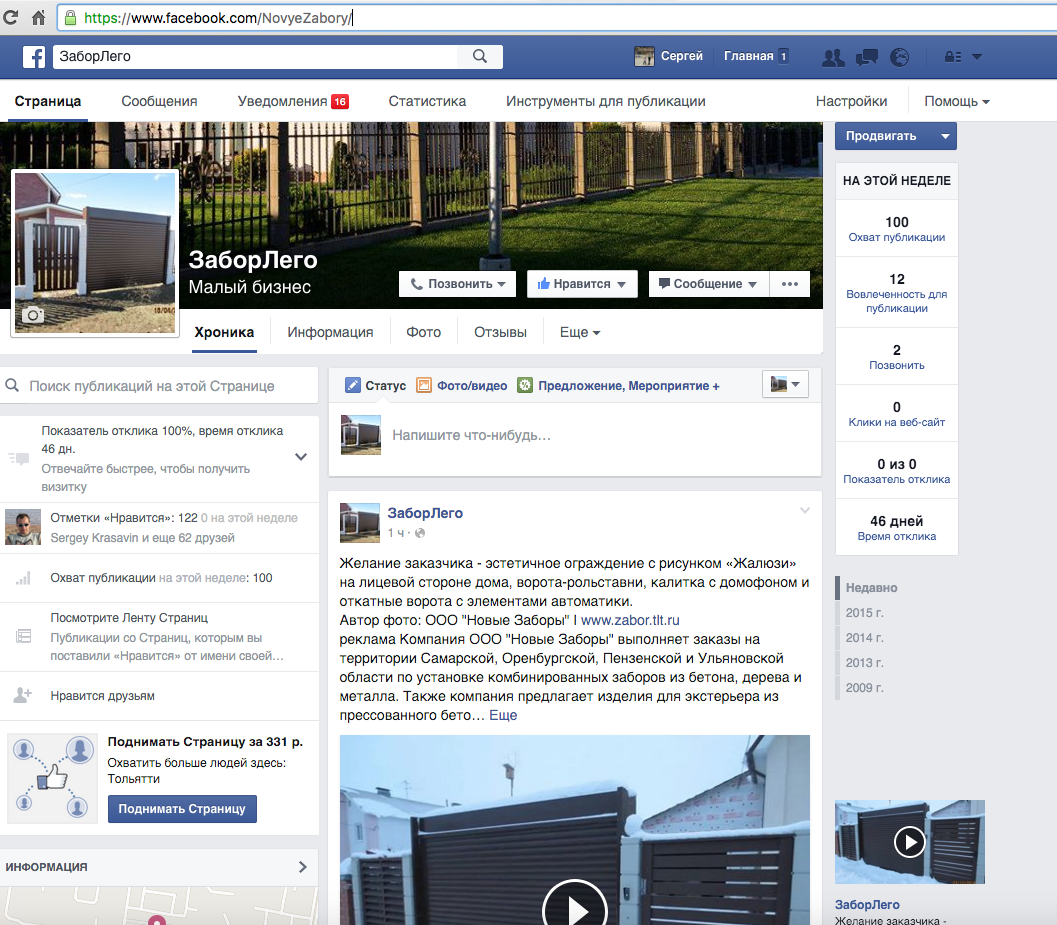Open the messages chat icon

(866, 57)
